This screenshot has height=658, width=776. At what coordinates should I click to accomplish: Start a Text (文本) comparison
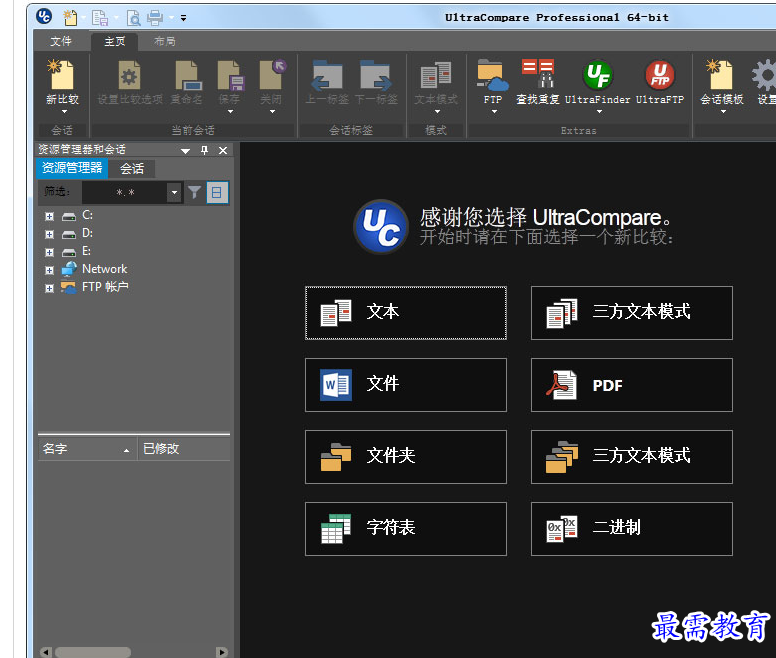406,313
